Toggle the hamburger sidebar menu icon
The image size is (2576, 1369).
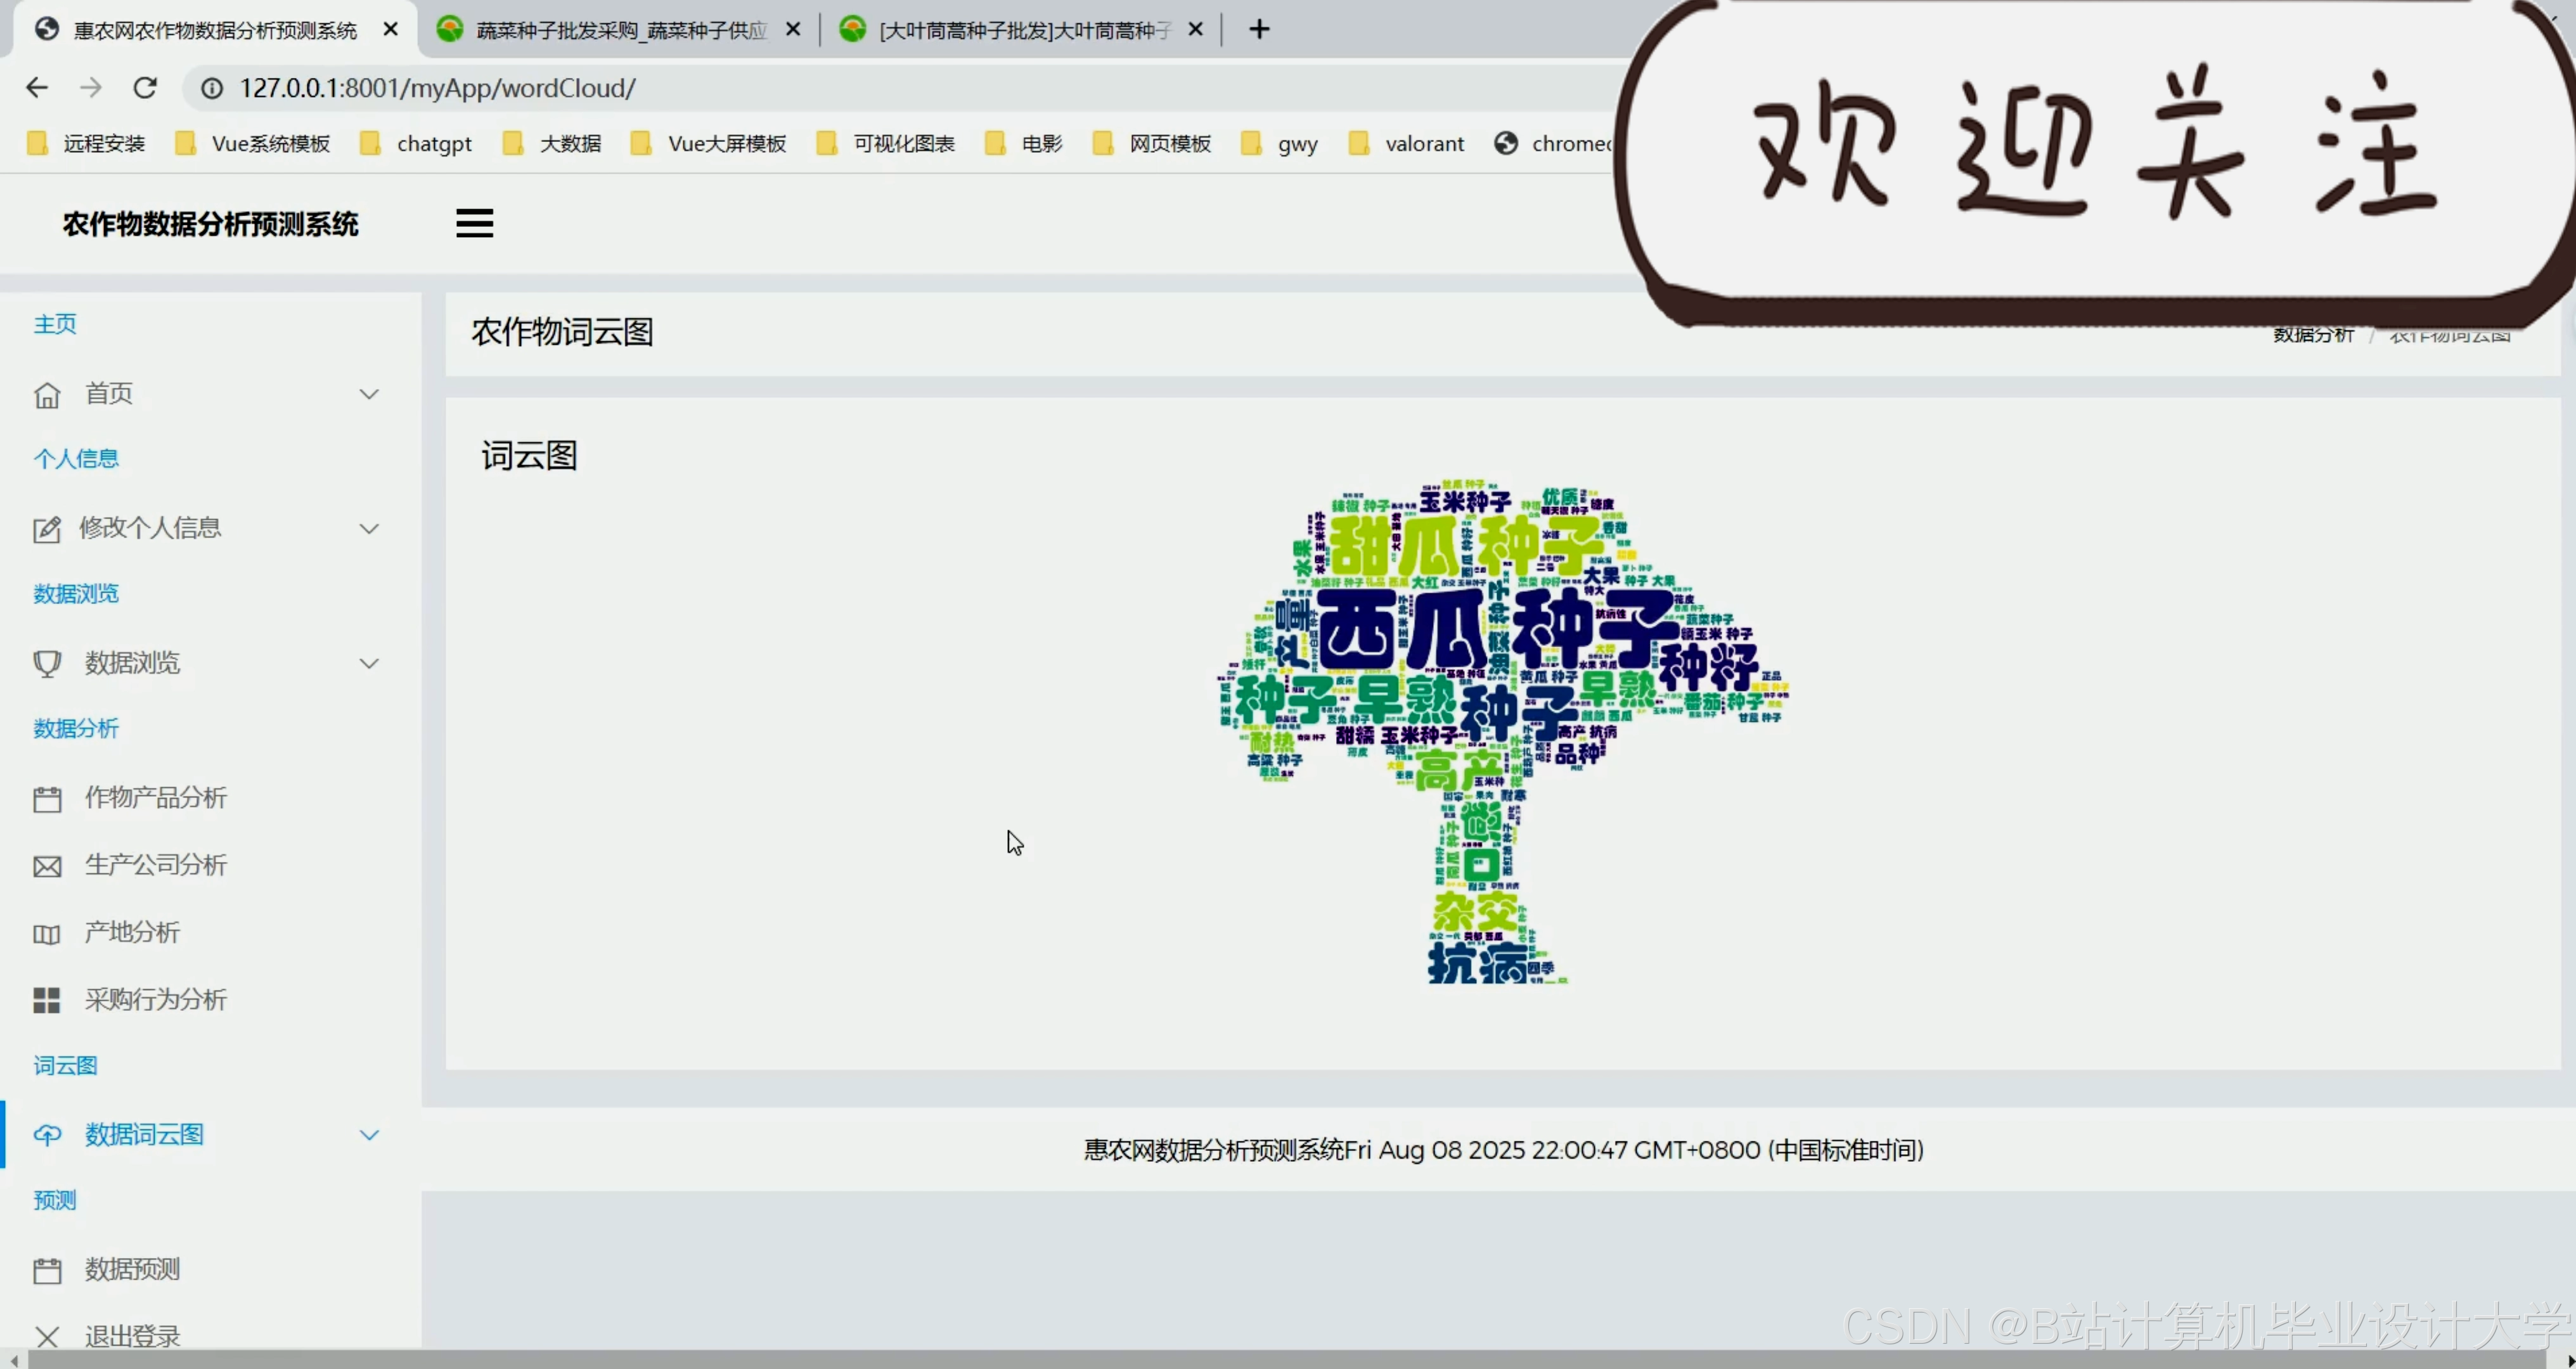pos(474,223)
